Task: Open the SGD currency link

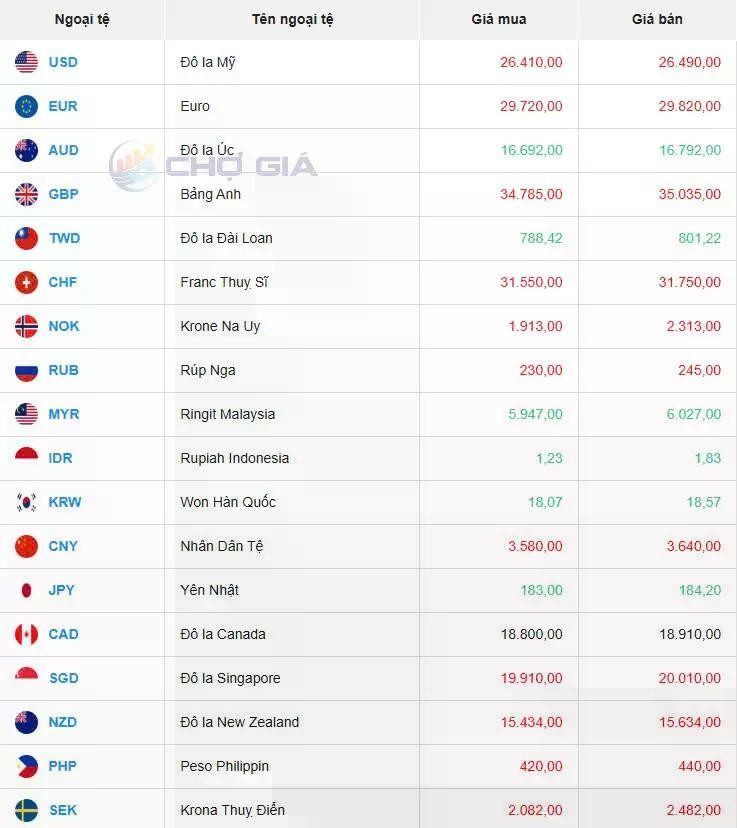Action: 63,678
